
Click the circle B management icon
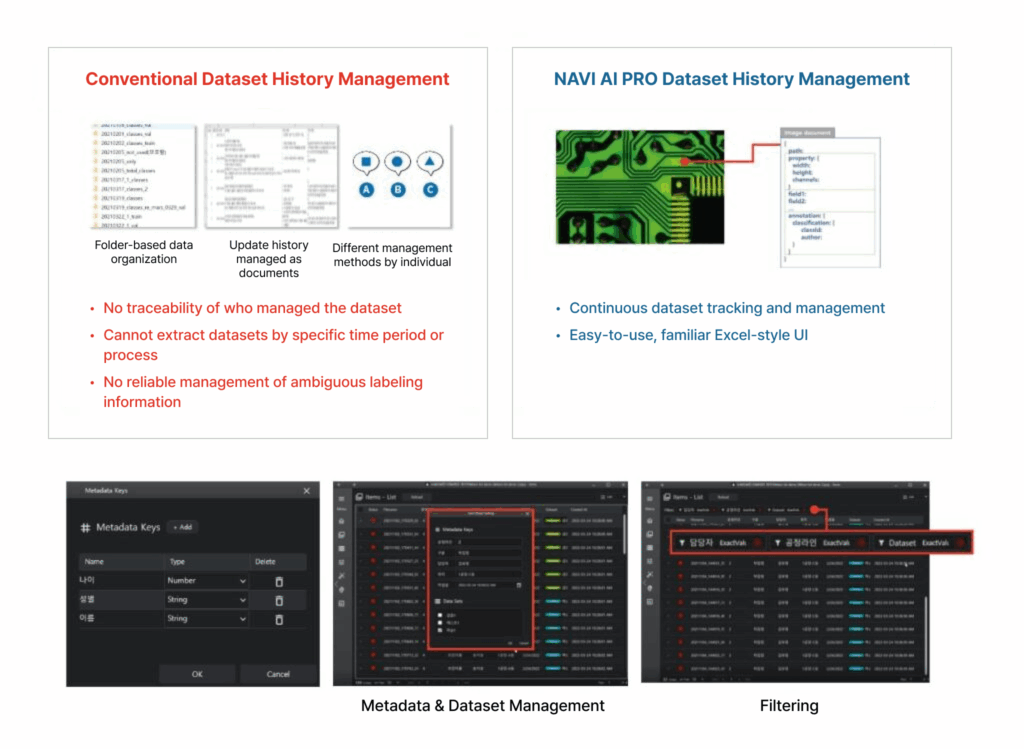pyautogui.click(x=398, y=161)
